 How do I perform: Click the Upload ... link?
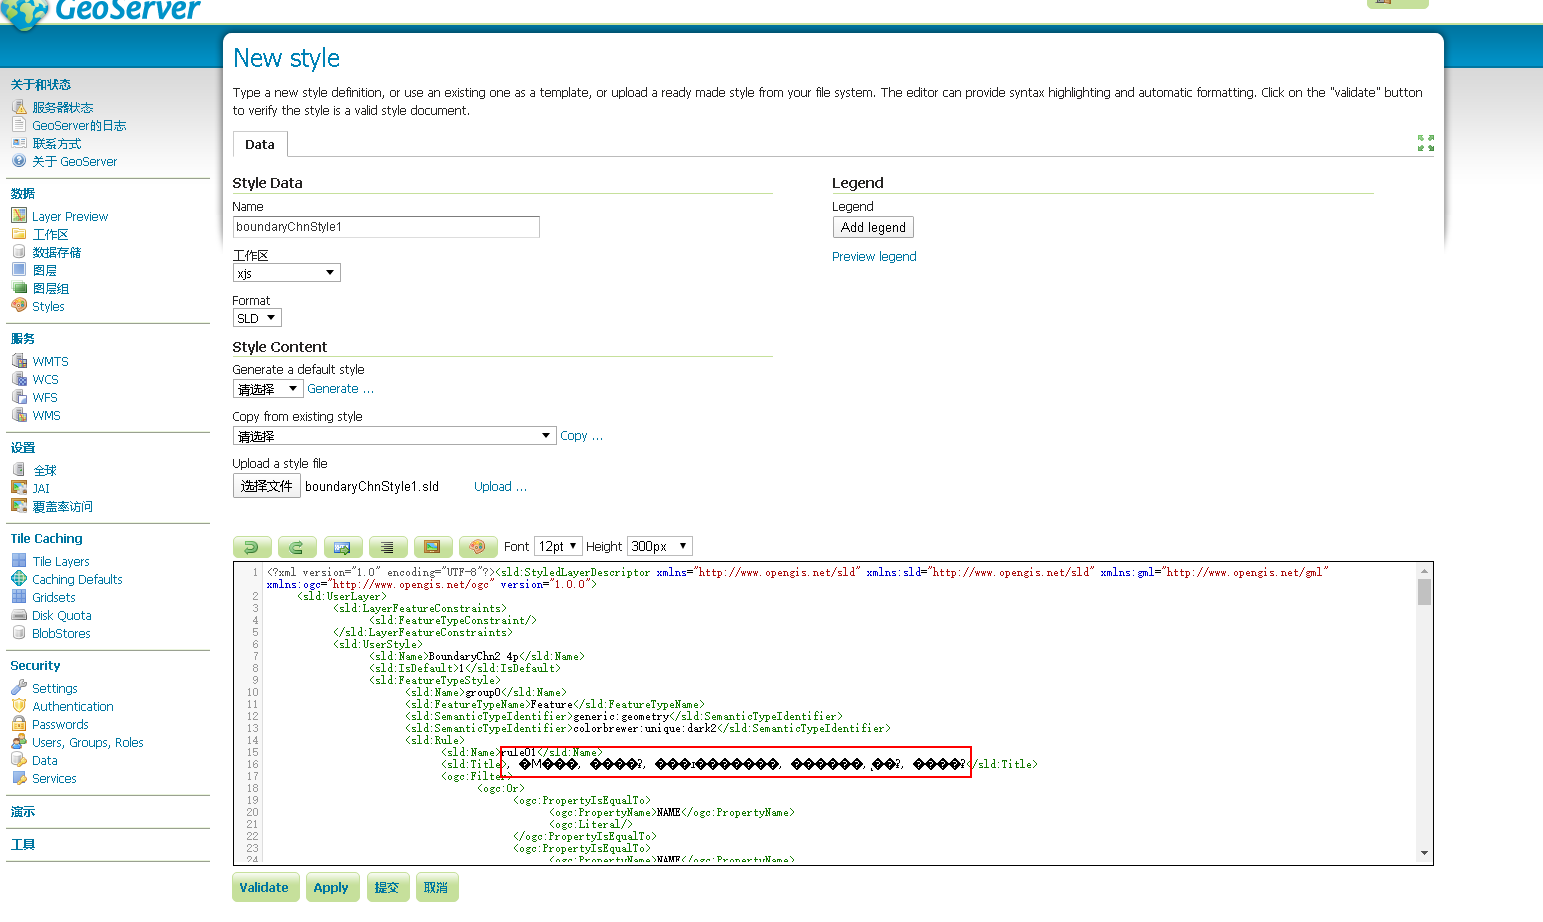(500, 486)
